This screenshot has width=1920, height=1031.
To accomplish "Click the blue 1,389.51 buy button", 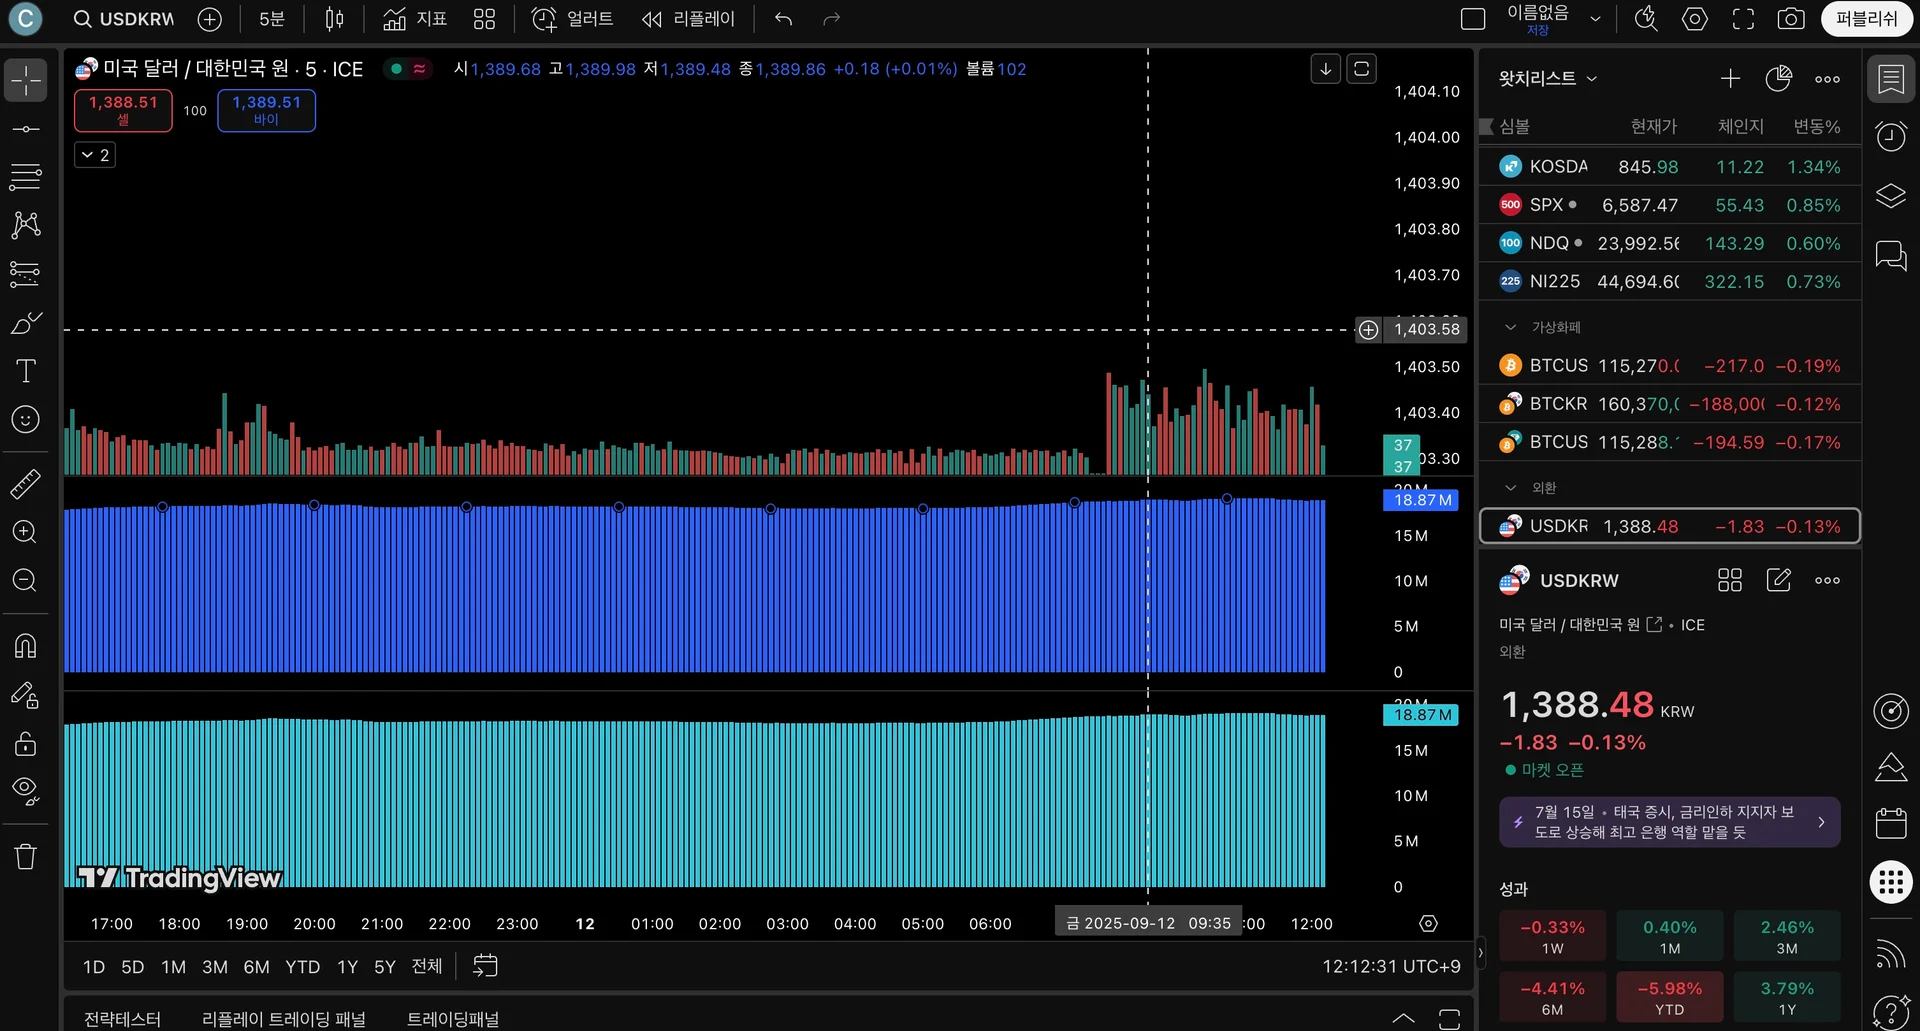I will 266,110.
